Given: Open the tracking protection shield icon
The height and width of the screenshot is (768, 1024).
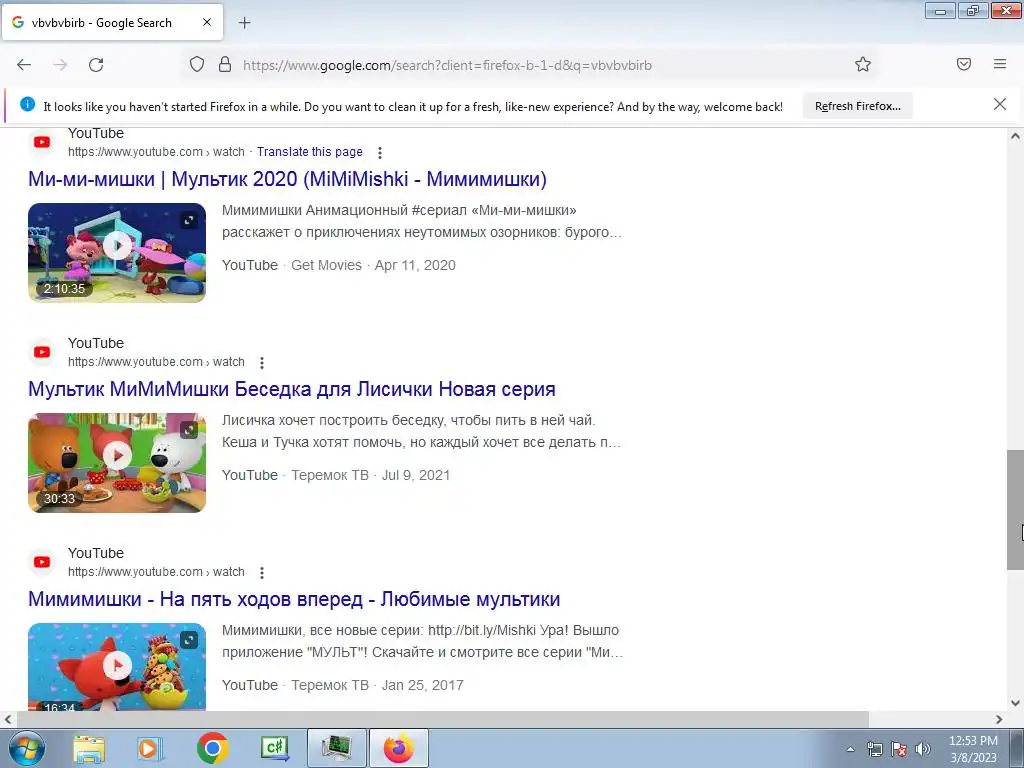Looking at the screenshot, I should coord(197,64).
